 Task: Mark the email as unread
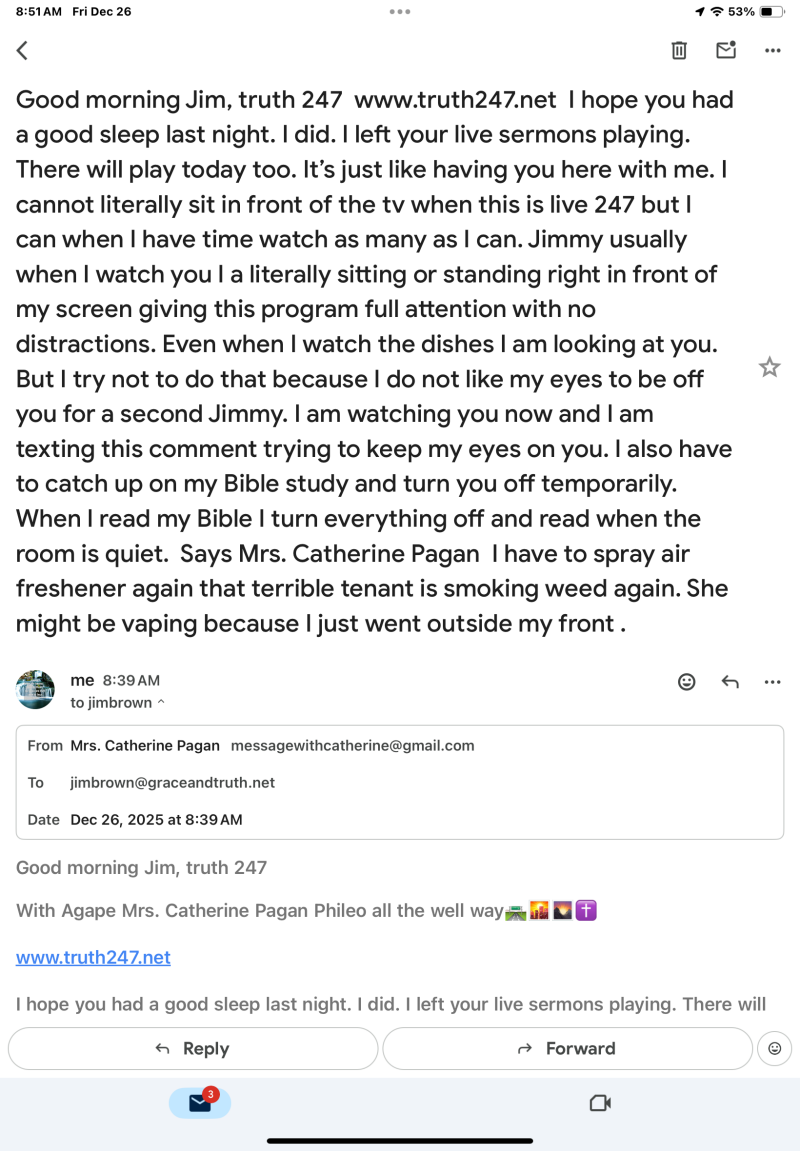(725, 50)
